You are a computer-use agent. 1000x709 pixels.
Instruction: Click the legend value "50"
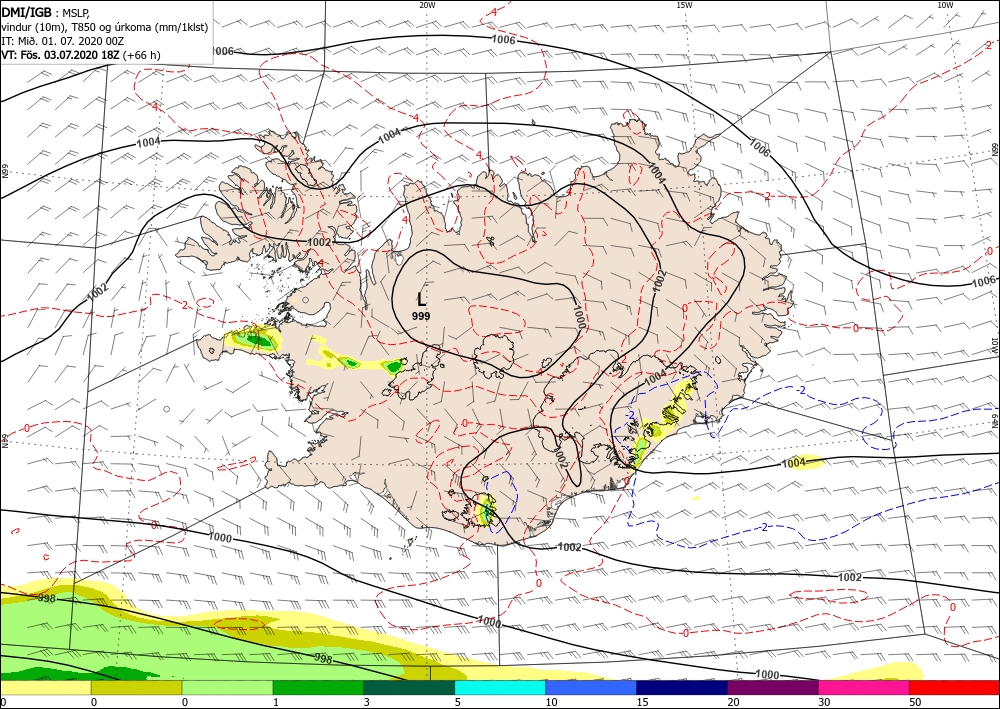[x=915, y=702]
